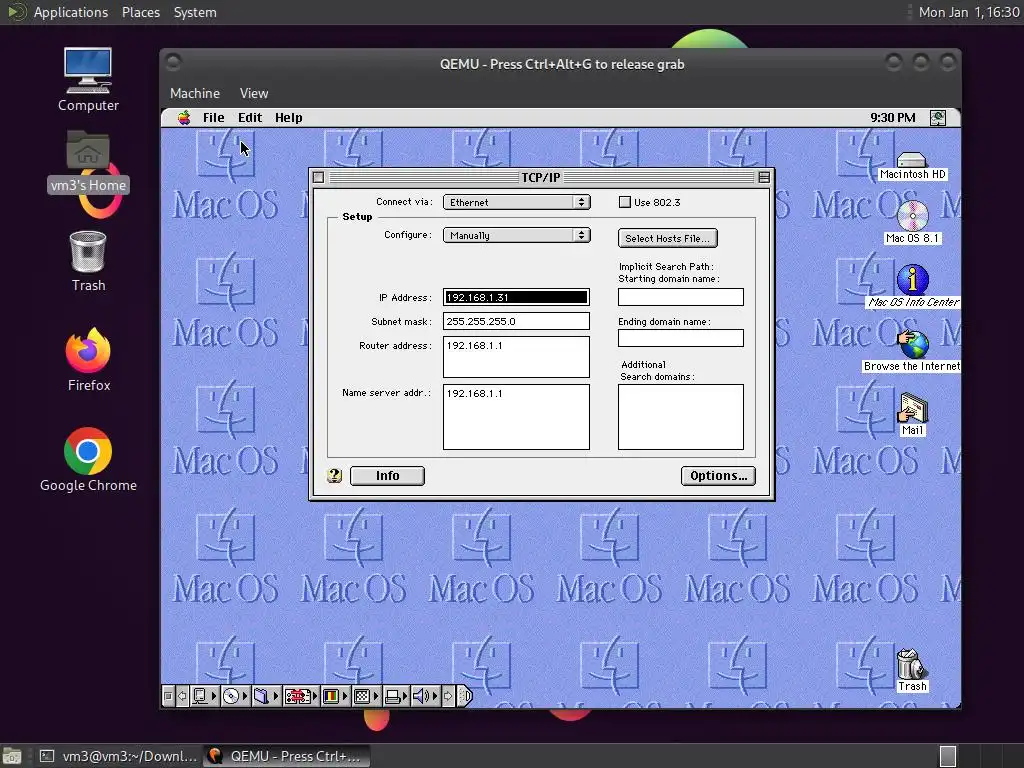Click the Additional Search domains box
1024x768 pixels.
point(680,417)
